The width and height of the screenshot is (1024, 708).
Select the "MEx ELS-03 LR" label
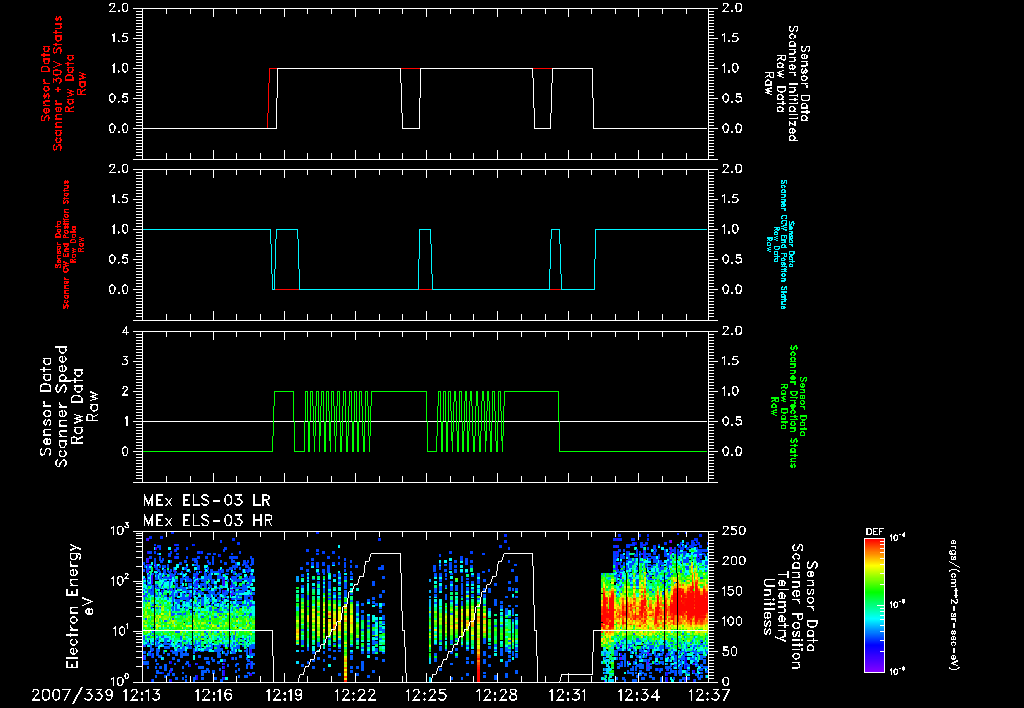pyautogui.click(x=206, y=501)
